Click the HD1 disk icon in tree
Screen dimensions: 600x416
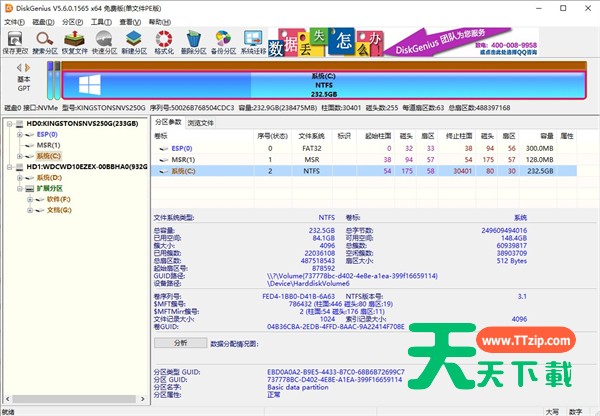pos(20,167)
